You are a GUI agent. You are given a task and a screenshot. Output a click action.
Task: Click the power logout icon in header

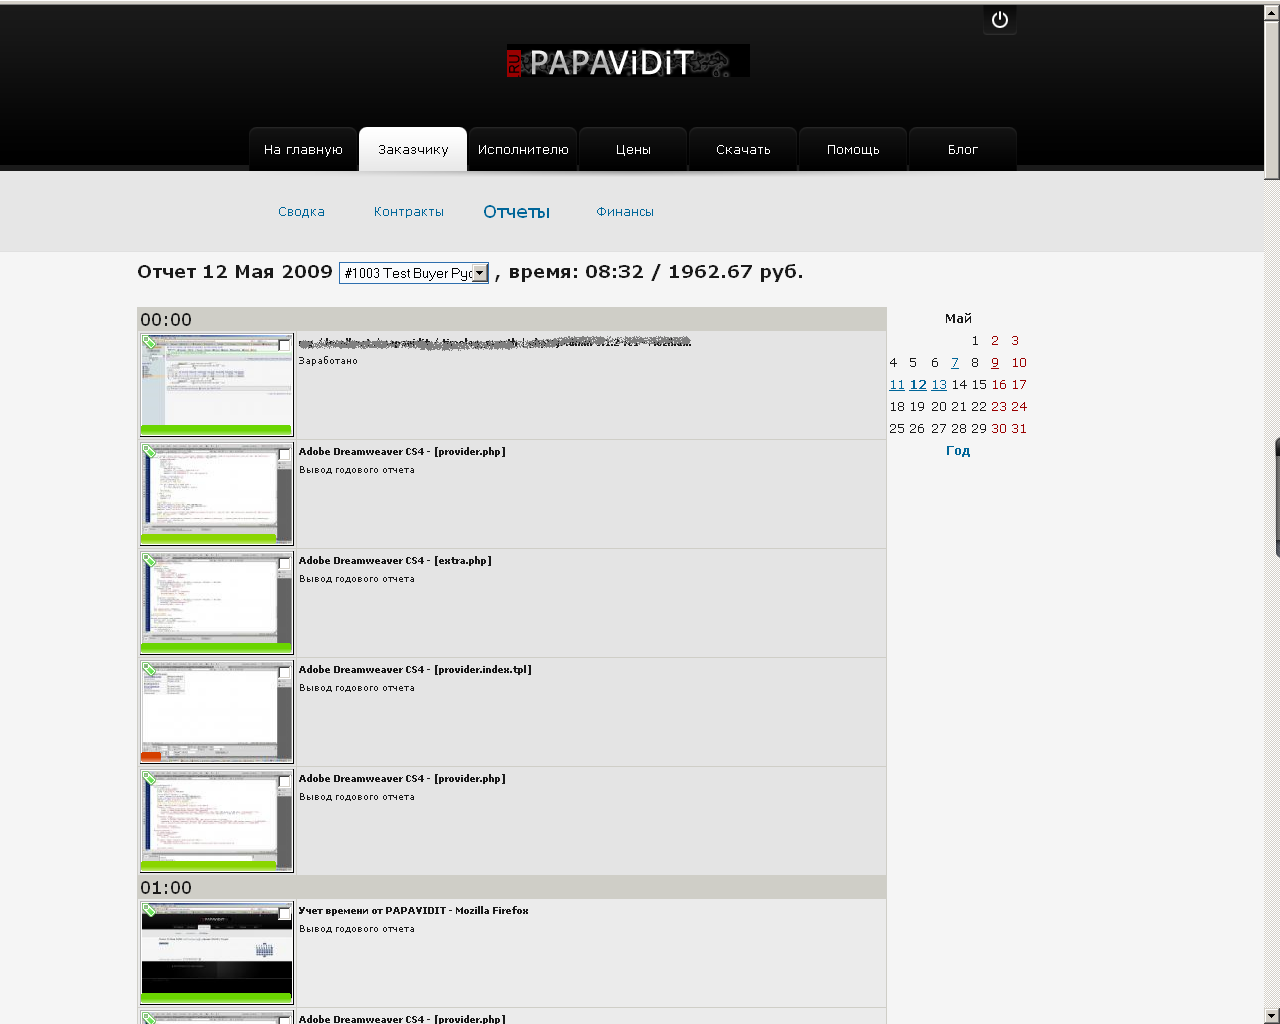point(1000,19)
